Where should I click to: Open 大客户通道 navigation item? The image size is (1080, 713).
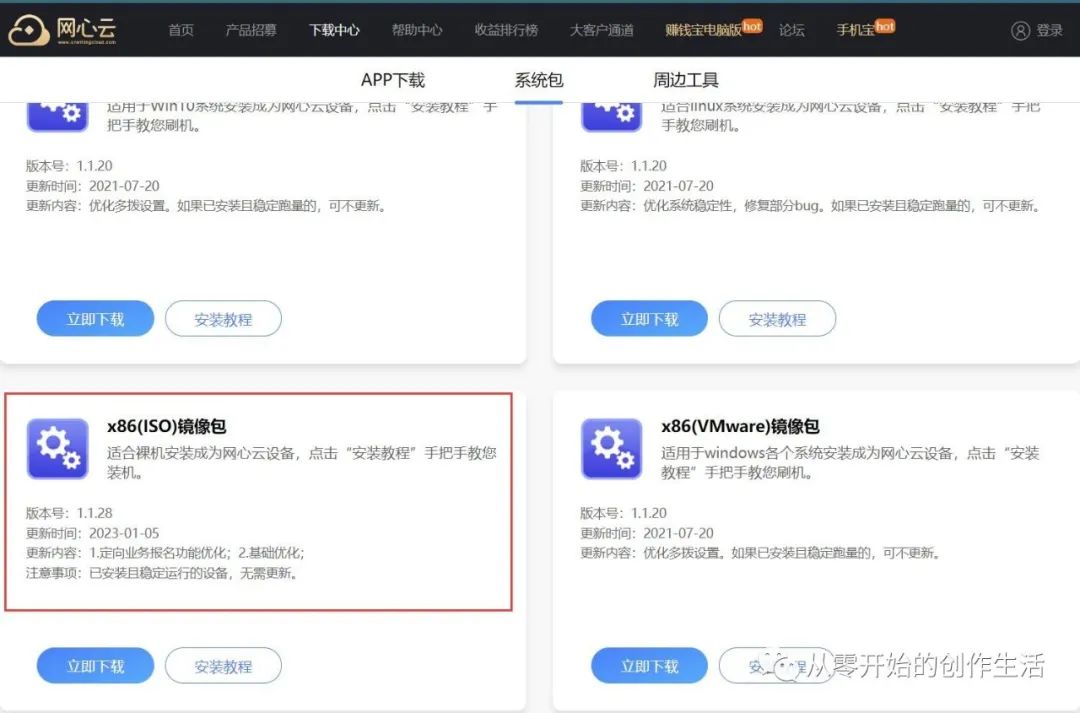[x=601, y=30]
